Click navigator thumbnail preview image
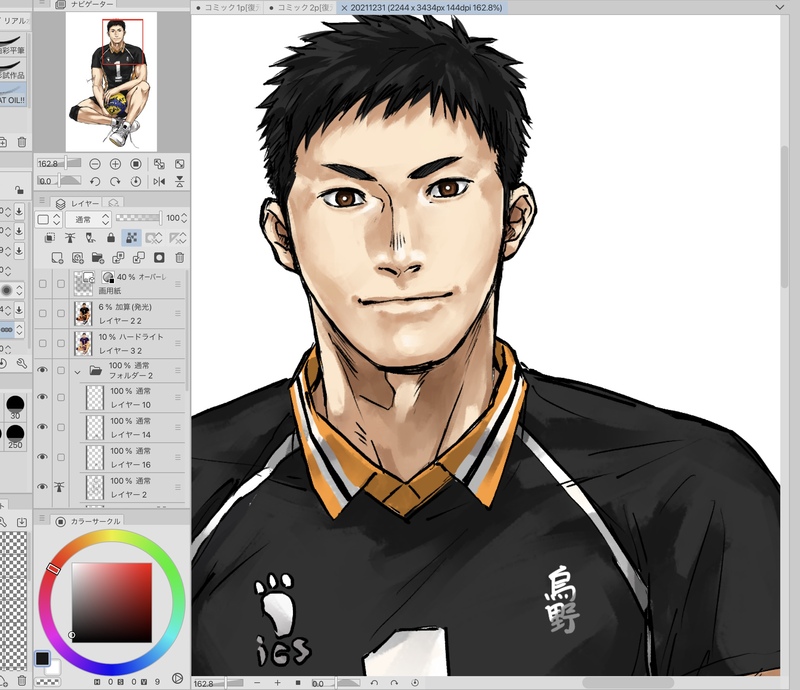 [111, 82]
